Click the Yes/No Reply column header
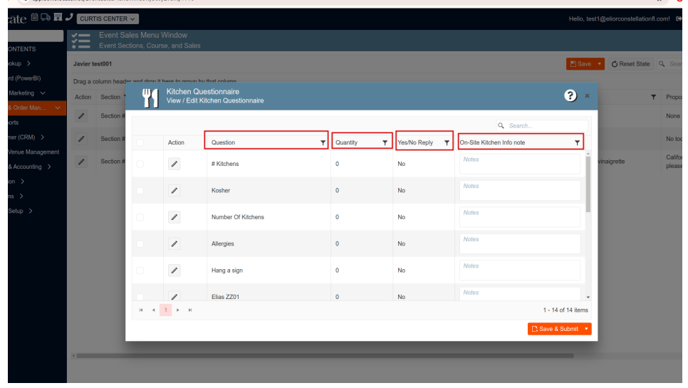Image resolution: width=688 pixels, height=388 pixels. [415, 143]
